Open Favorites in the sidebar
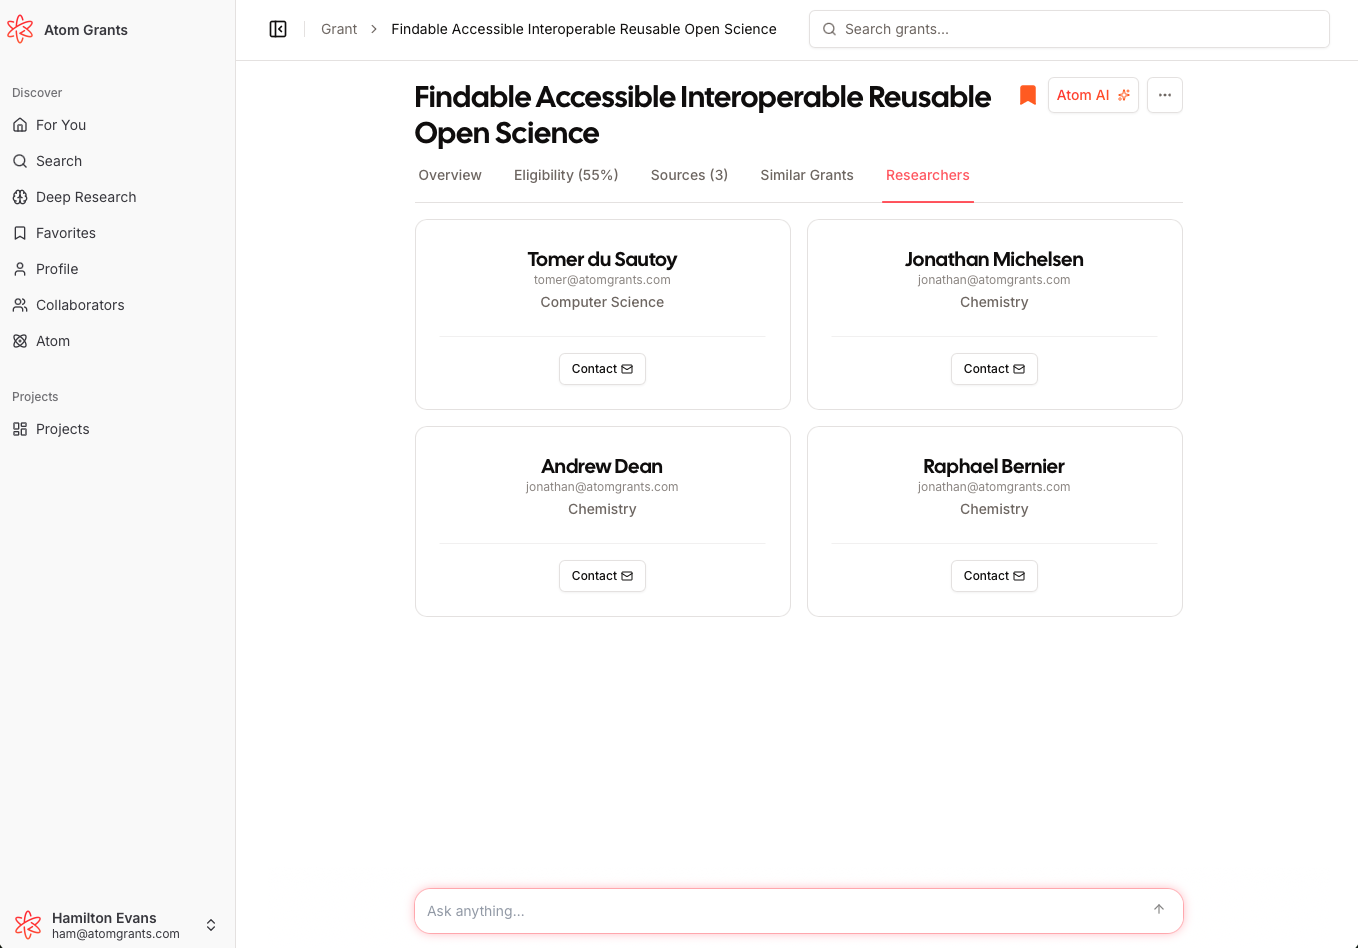 coord(66,233)
